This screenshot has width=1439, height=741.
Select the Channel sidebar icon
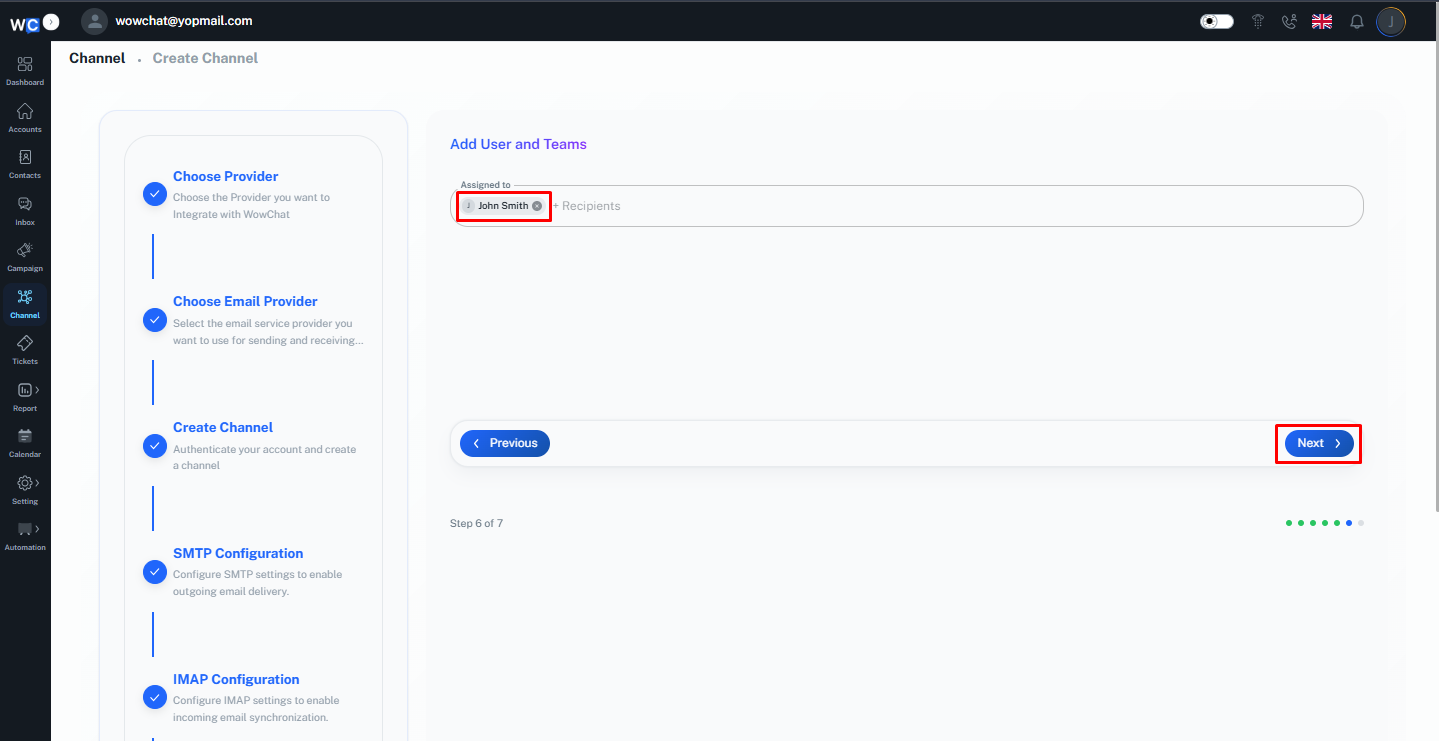pos(25,303)
